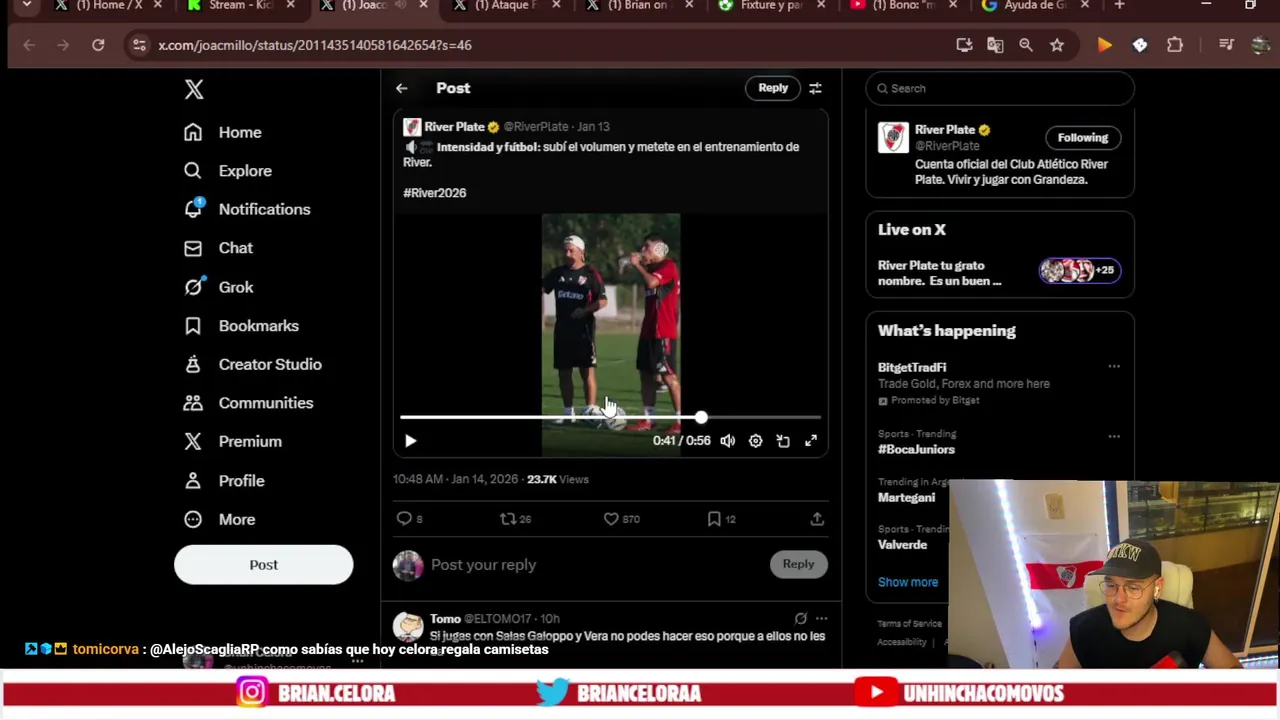Open Terms of Service link

(910, 624)
